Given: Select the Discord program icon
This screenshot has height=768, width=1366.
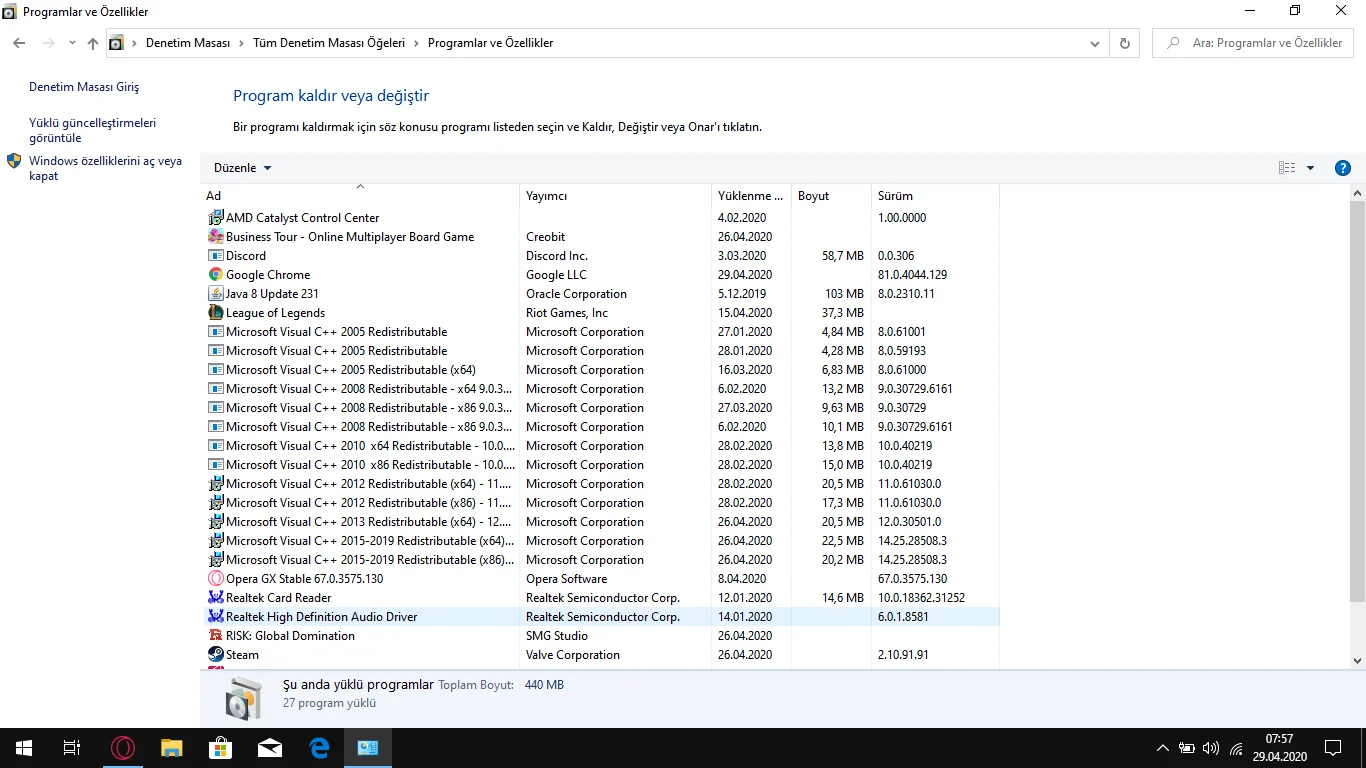Looking at the screenshot, I should 215,256.
